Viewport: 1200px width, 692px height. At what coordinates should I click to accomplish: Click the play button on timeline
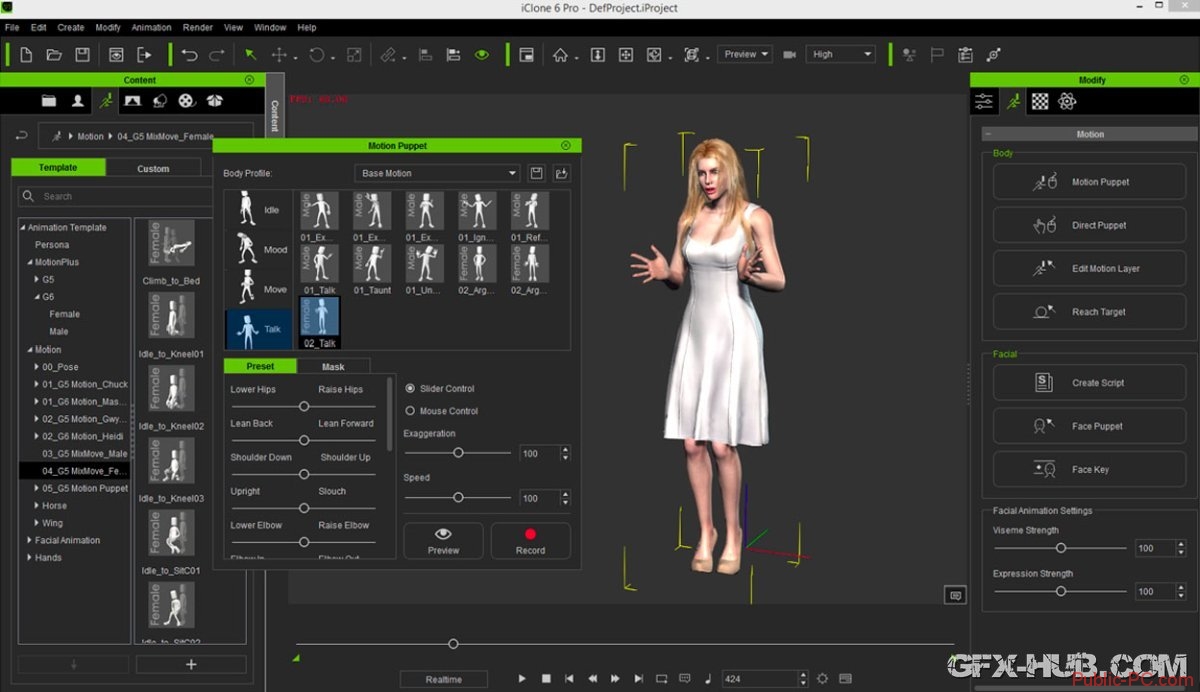tap(522, 679)
